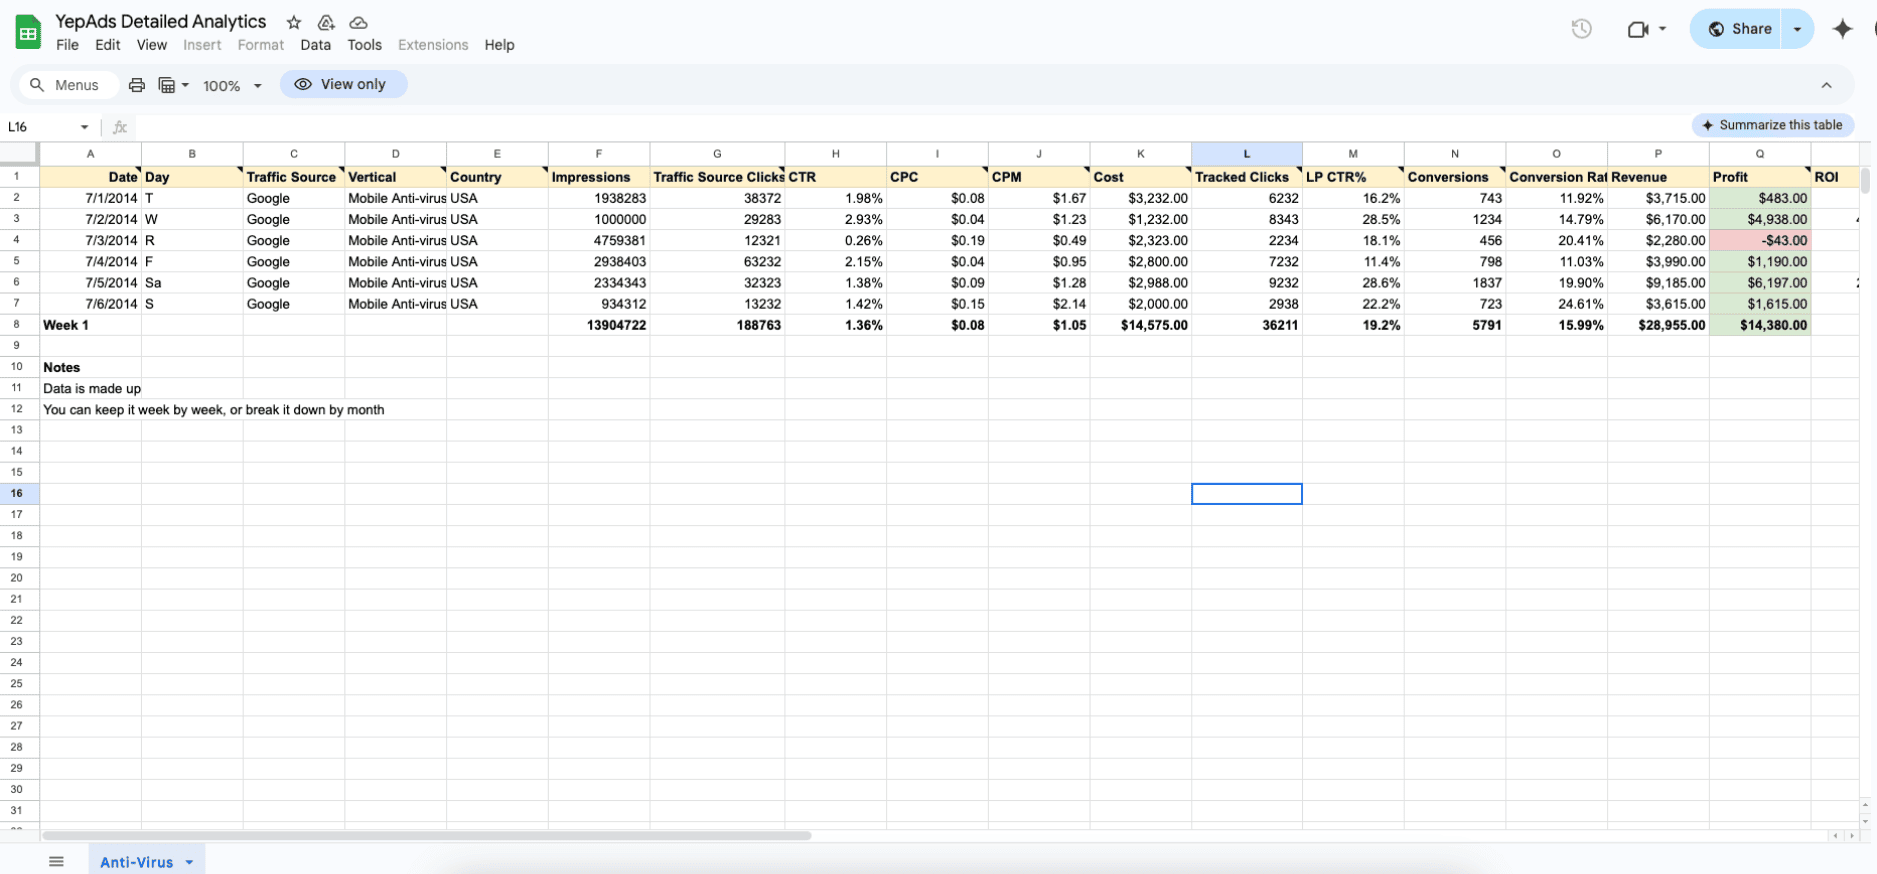This screenshot has height=874, width=1877.
Task: Open version history clock icon
Action: 1581,29
